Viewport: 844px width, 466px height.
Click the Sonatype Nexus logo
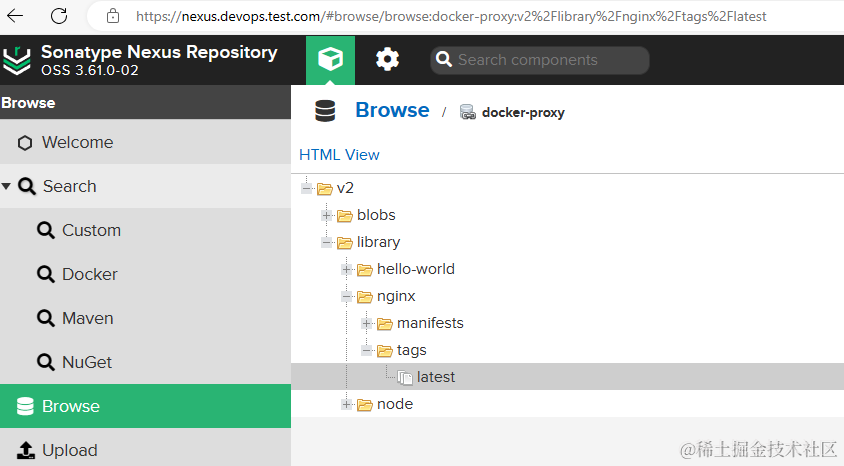pyautogui.click(x=17, y=60)
